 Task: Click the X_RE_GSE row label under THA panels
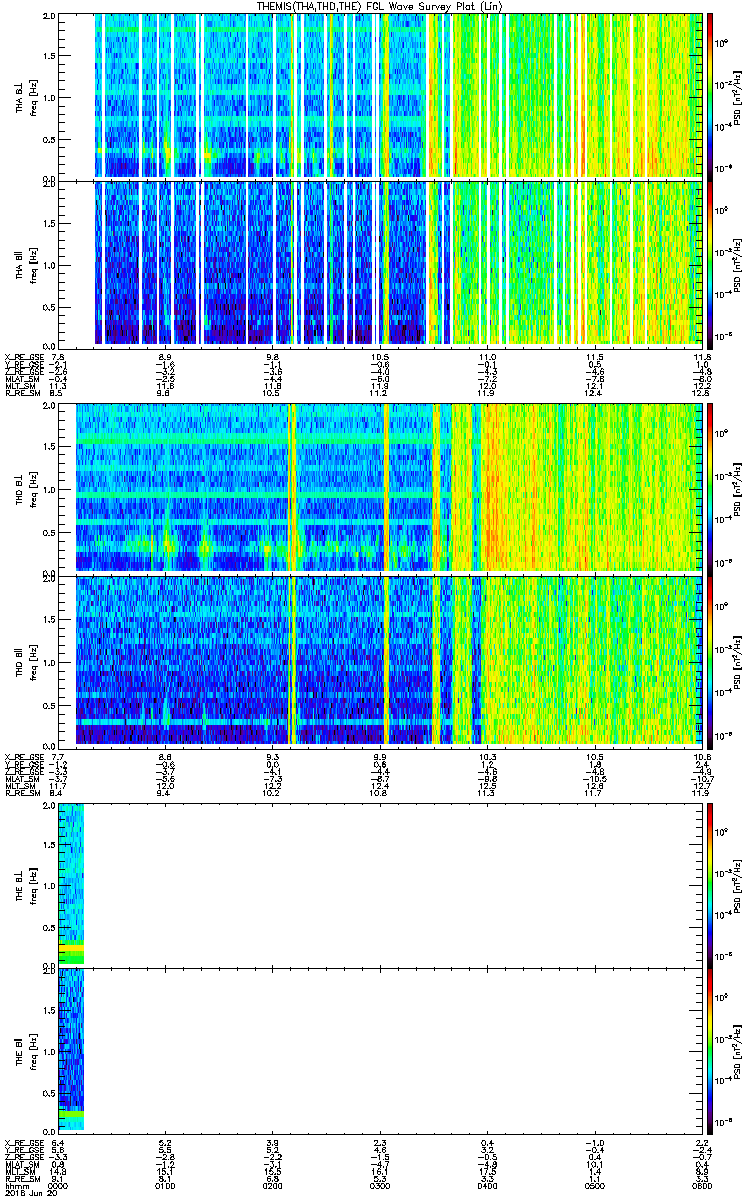(x=24, y=356)
